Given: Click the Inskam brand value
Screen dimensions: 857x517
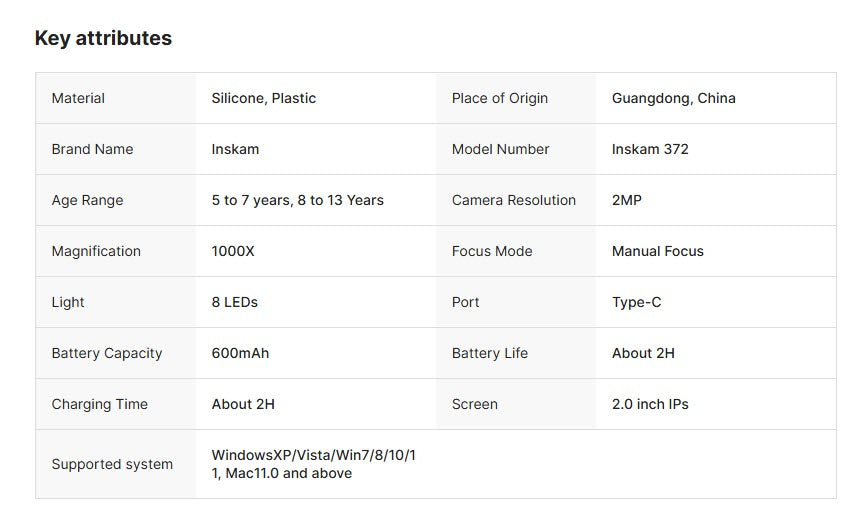Looking at the screenshot, I should [235, 149].
